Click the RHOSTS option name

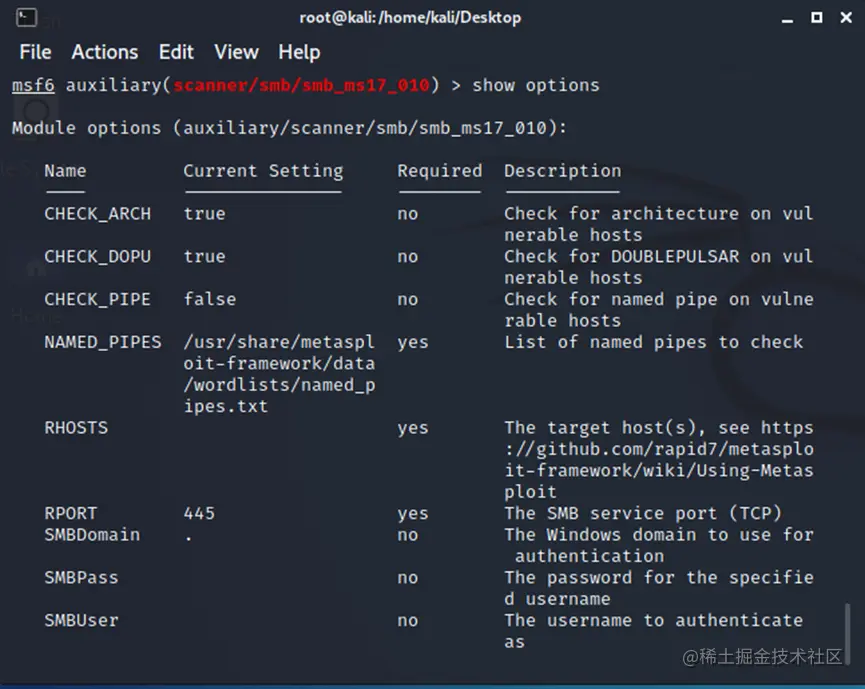(76, 428)
